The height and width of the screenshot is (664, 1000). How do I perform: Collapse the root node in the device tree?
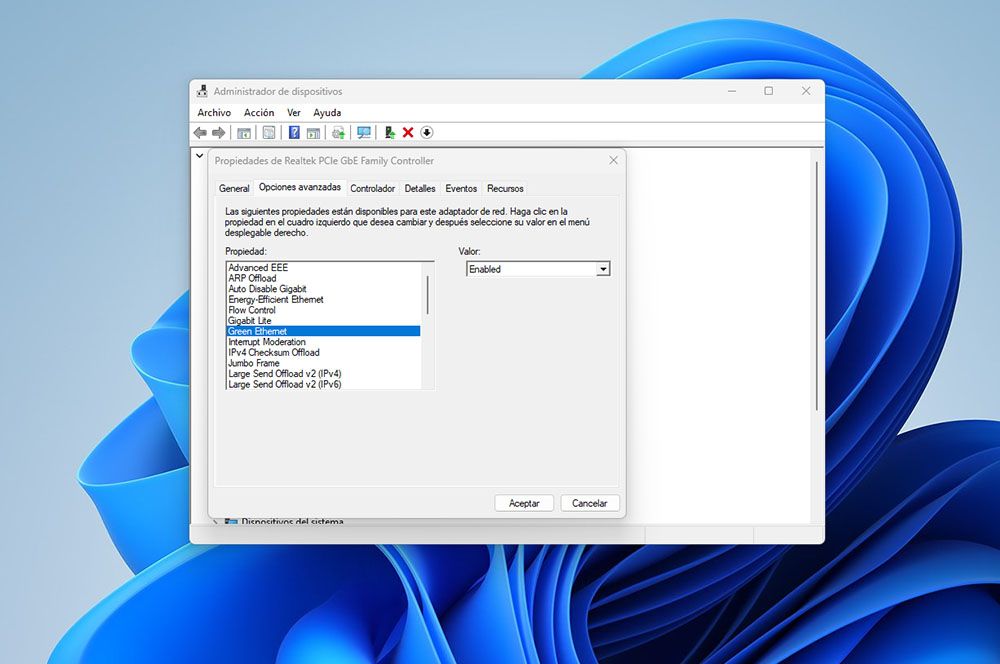[200, 155]
